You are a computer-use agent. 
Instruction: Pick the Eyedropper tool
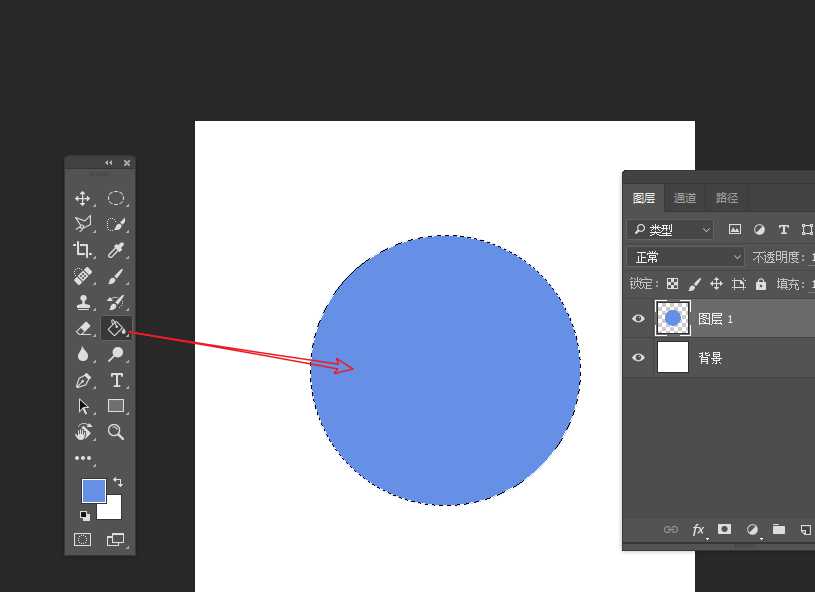[x=116, y=250]
